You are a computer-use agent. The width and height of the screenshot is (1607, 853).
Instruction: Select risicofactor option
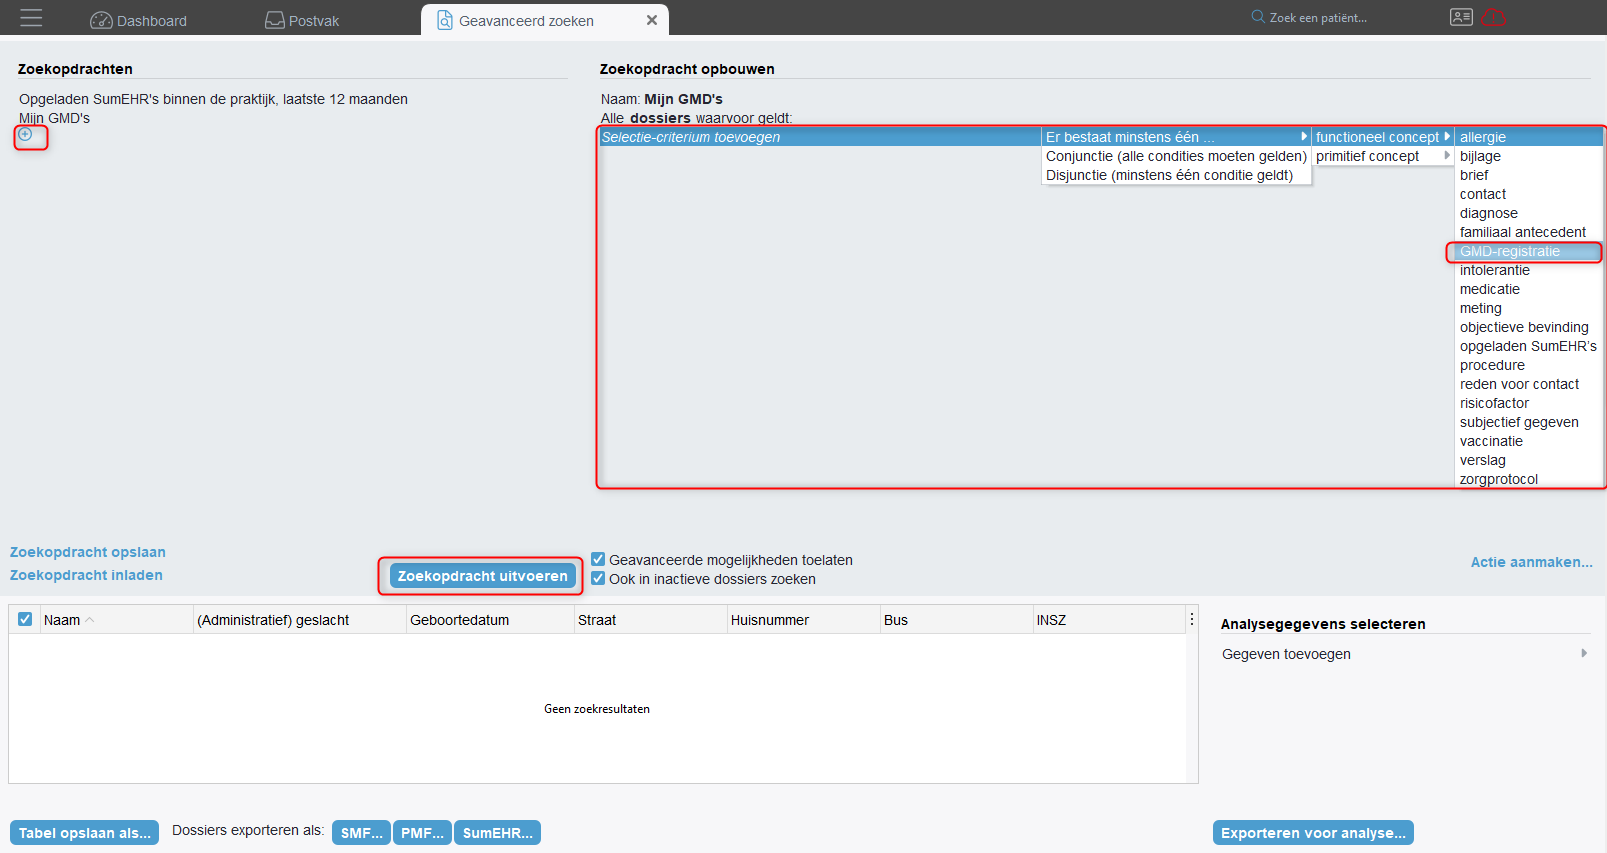1529,403
